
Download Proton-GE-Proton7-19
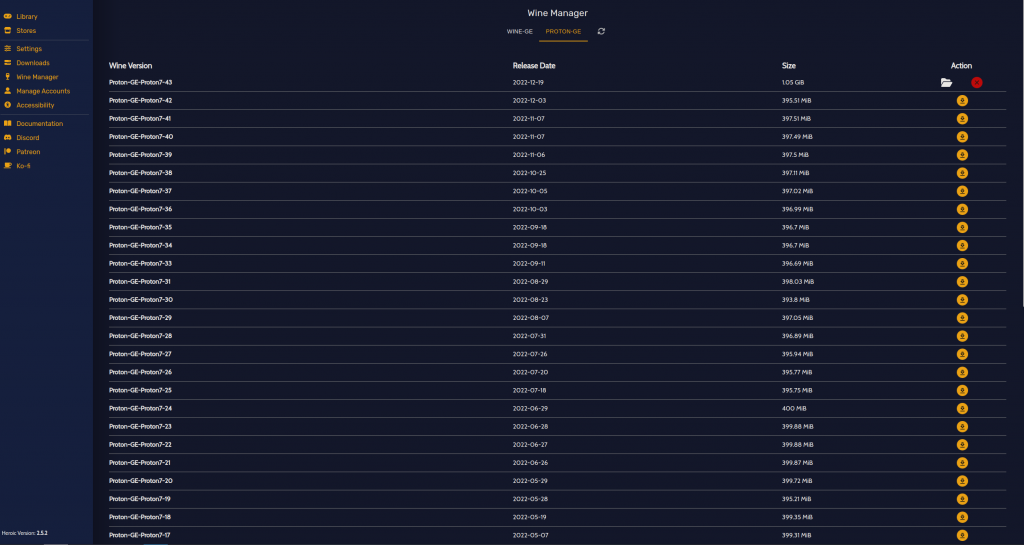click(962, 499)
